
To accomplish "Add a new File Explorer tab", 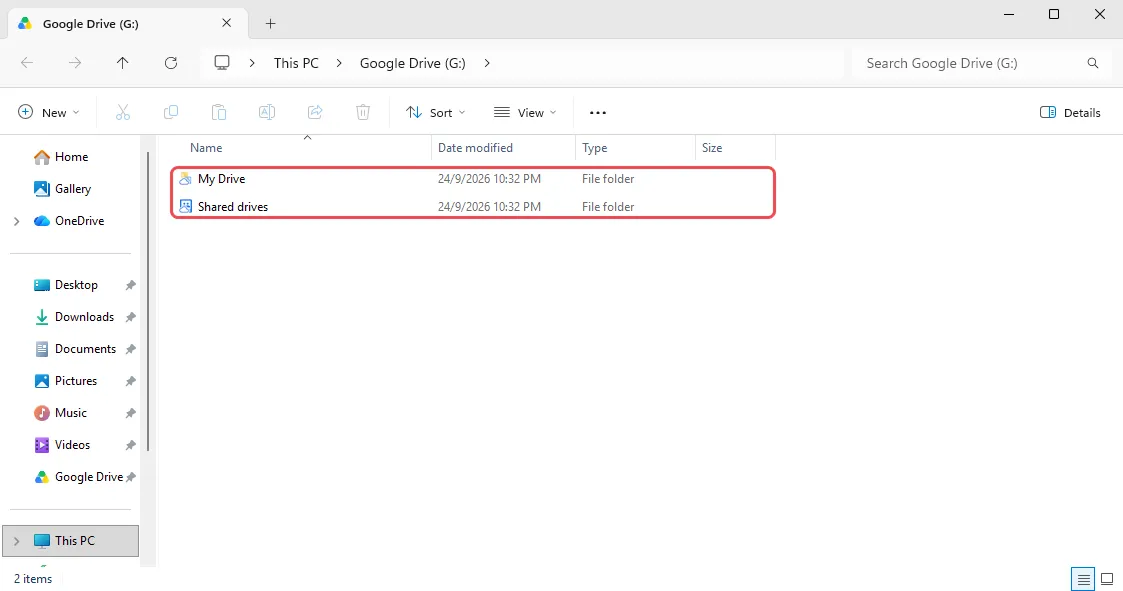I will (270, 24).
